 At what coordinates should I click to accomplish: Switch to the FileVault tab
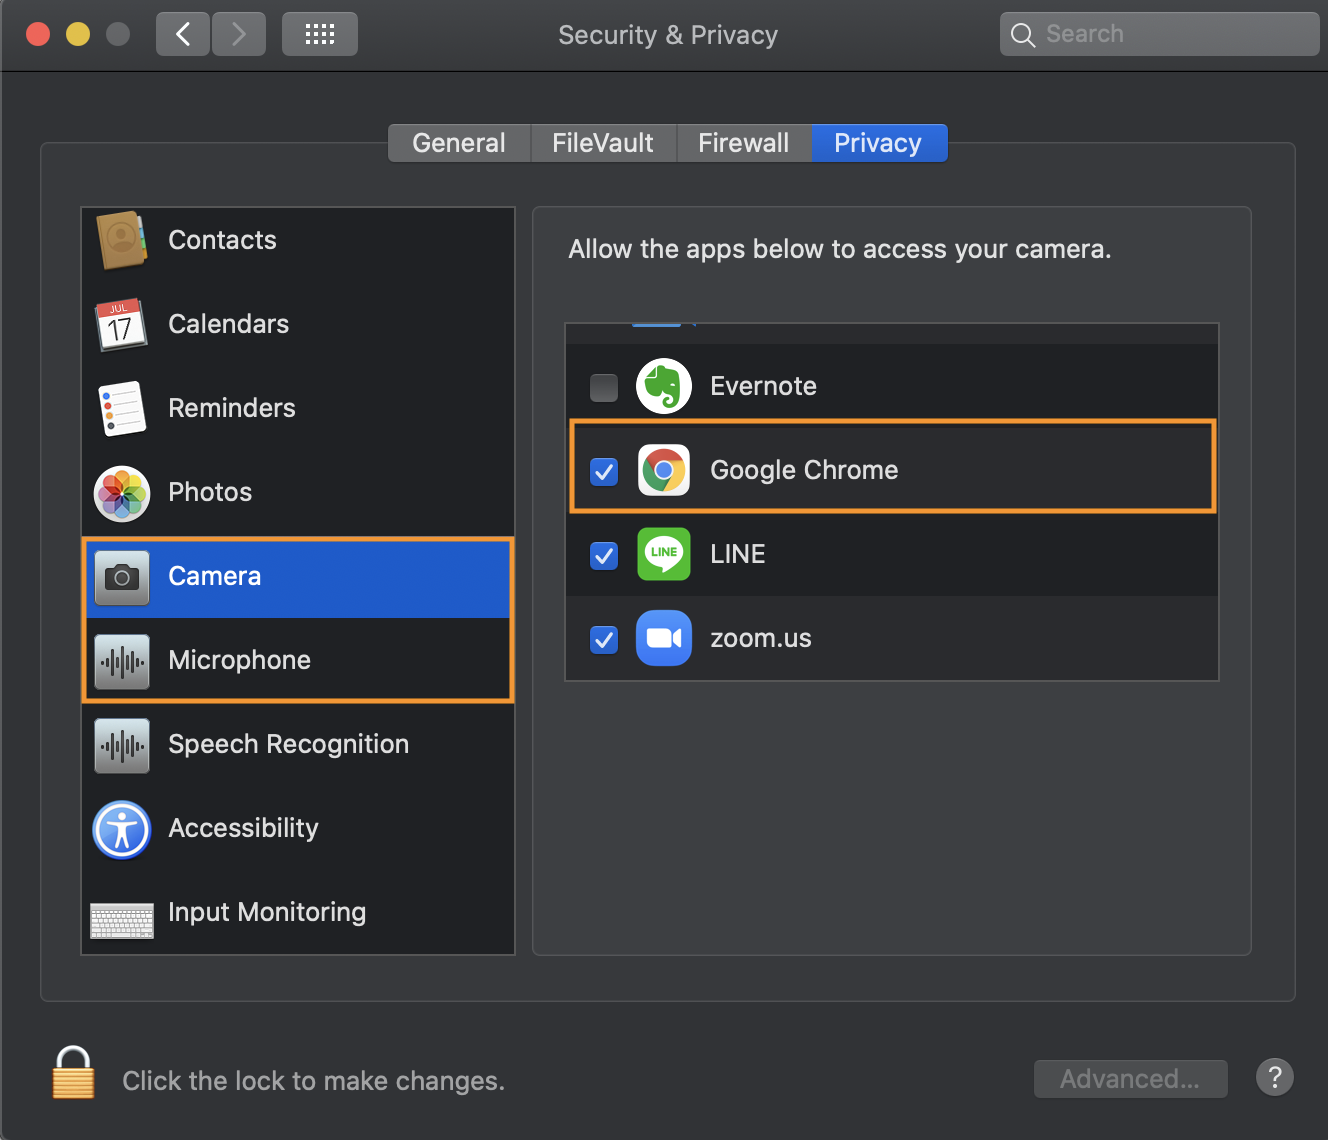tap(603, 143)
